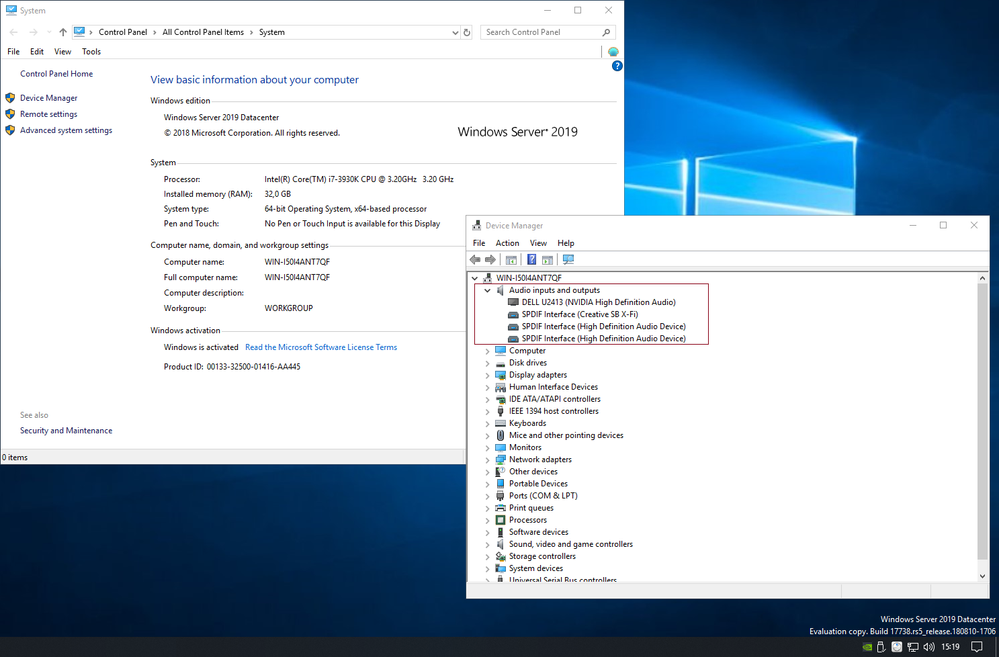Open the blue Help icon in Device Manager toolbar
999x657 pixels.
531,259
